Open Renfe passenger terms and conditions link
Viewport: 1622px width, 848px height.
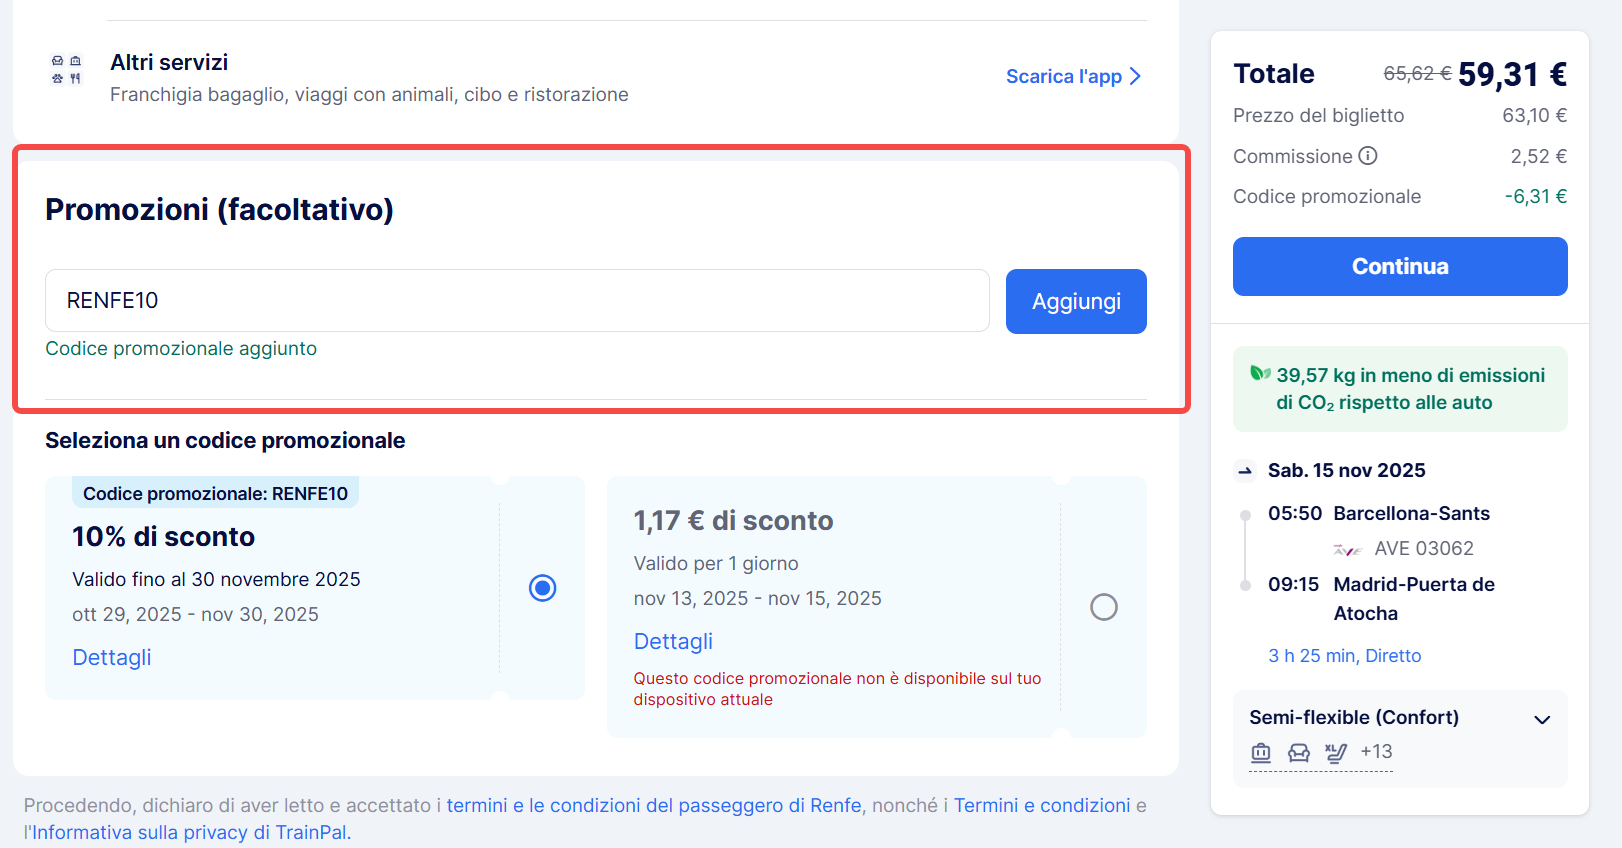(x=654, y=805)
